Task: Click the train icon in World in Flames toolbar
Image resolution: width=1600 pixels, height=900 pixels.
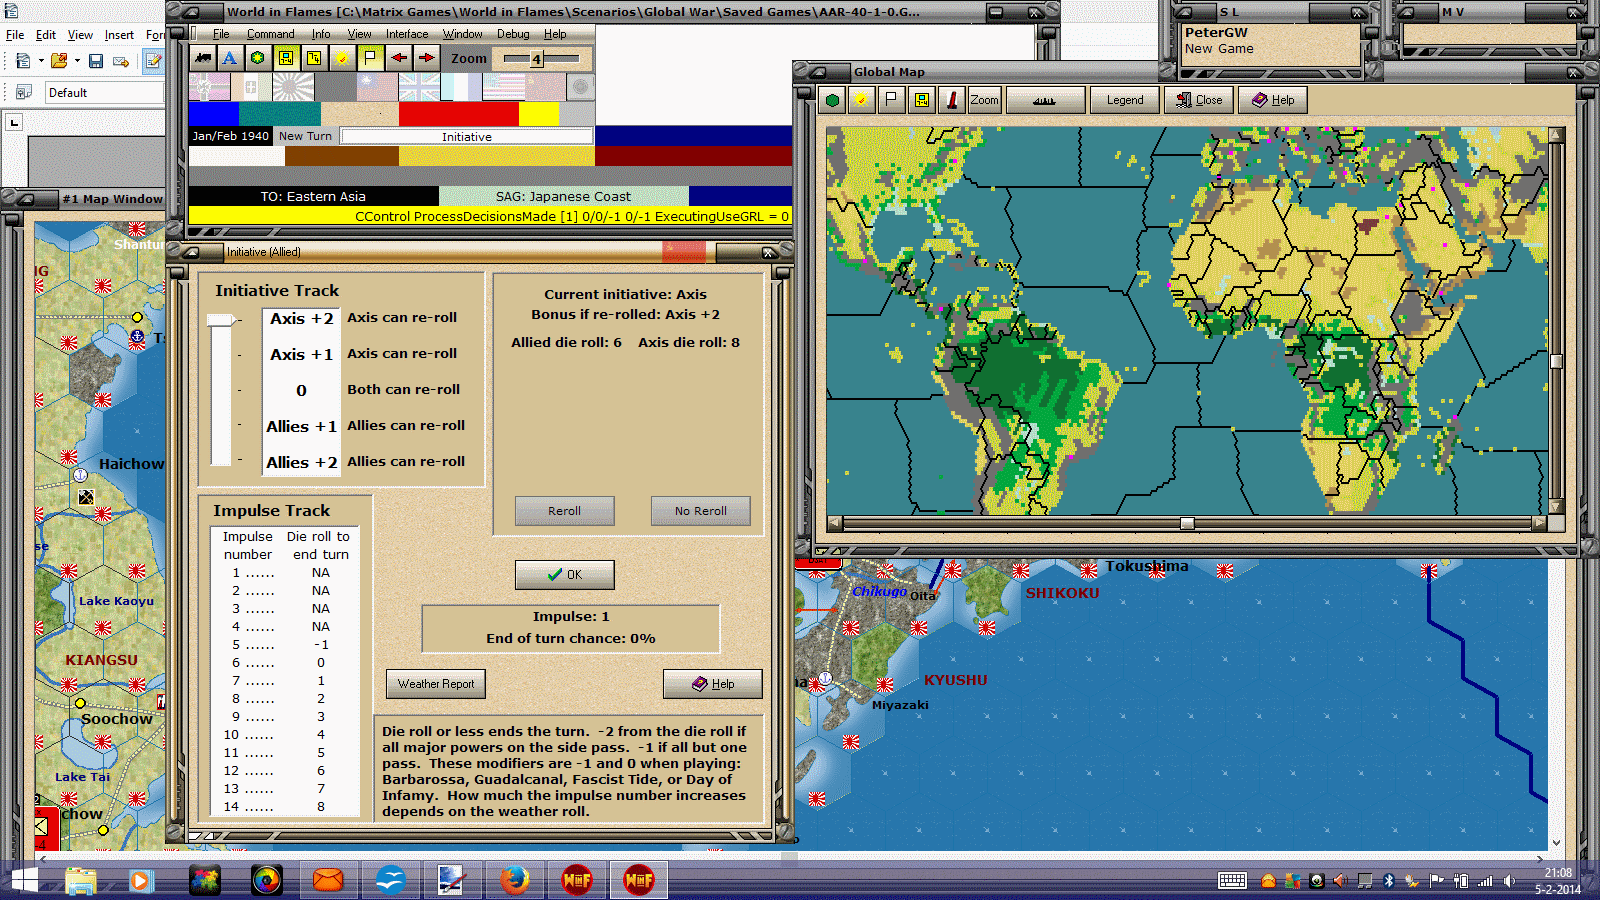Action: click(x=203, y=58)
